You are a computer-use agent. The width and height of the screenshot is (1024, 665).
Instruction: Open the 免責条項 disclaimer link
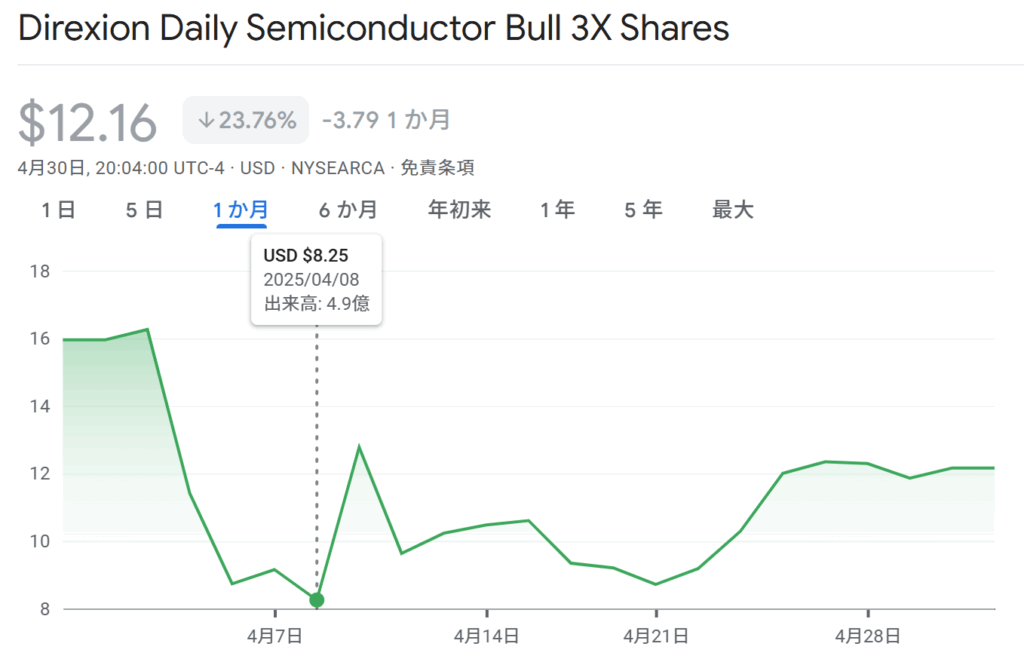pos(437,168)
